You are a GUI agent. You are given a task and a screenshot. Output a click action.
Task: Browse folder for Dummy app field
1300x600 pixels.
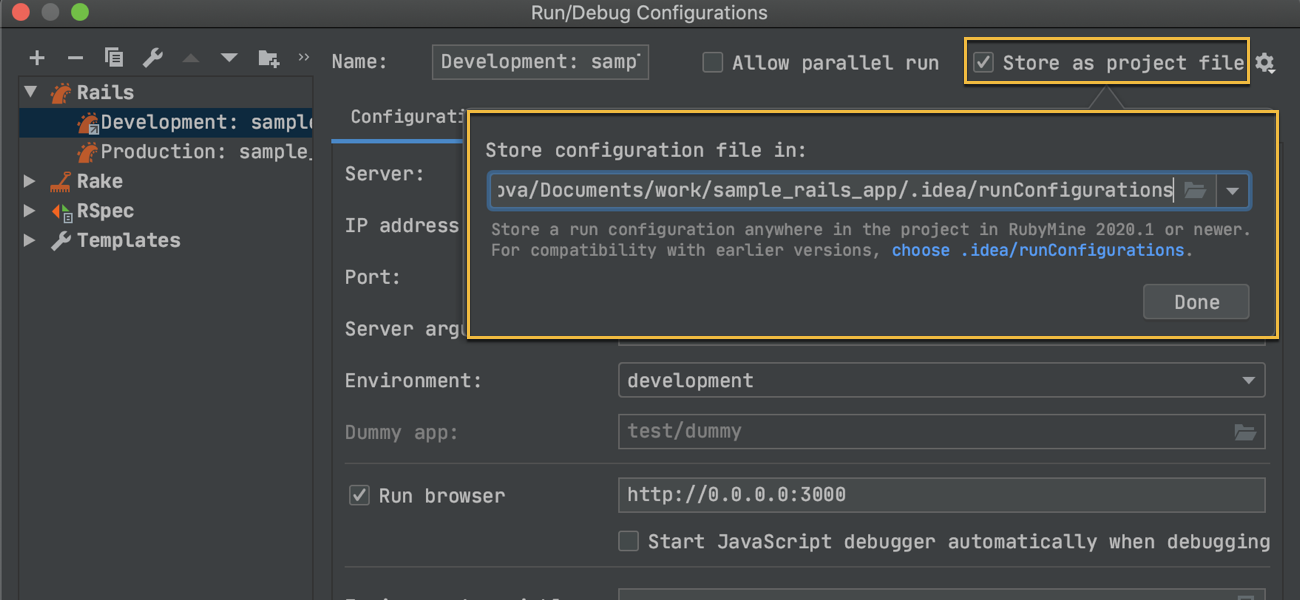point(1245,432)
